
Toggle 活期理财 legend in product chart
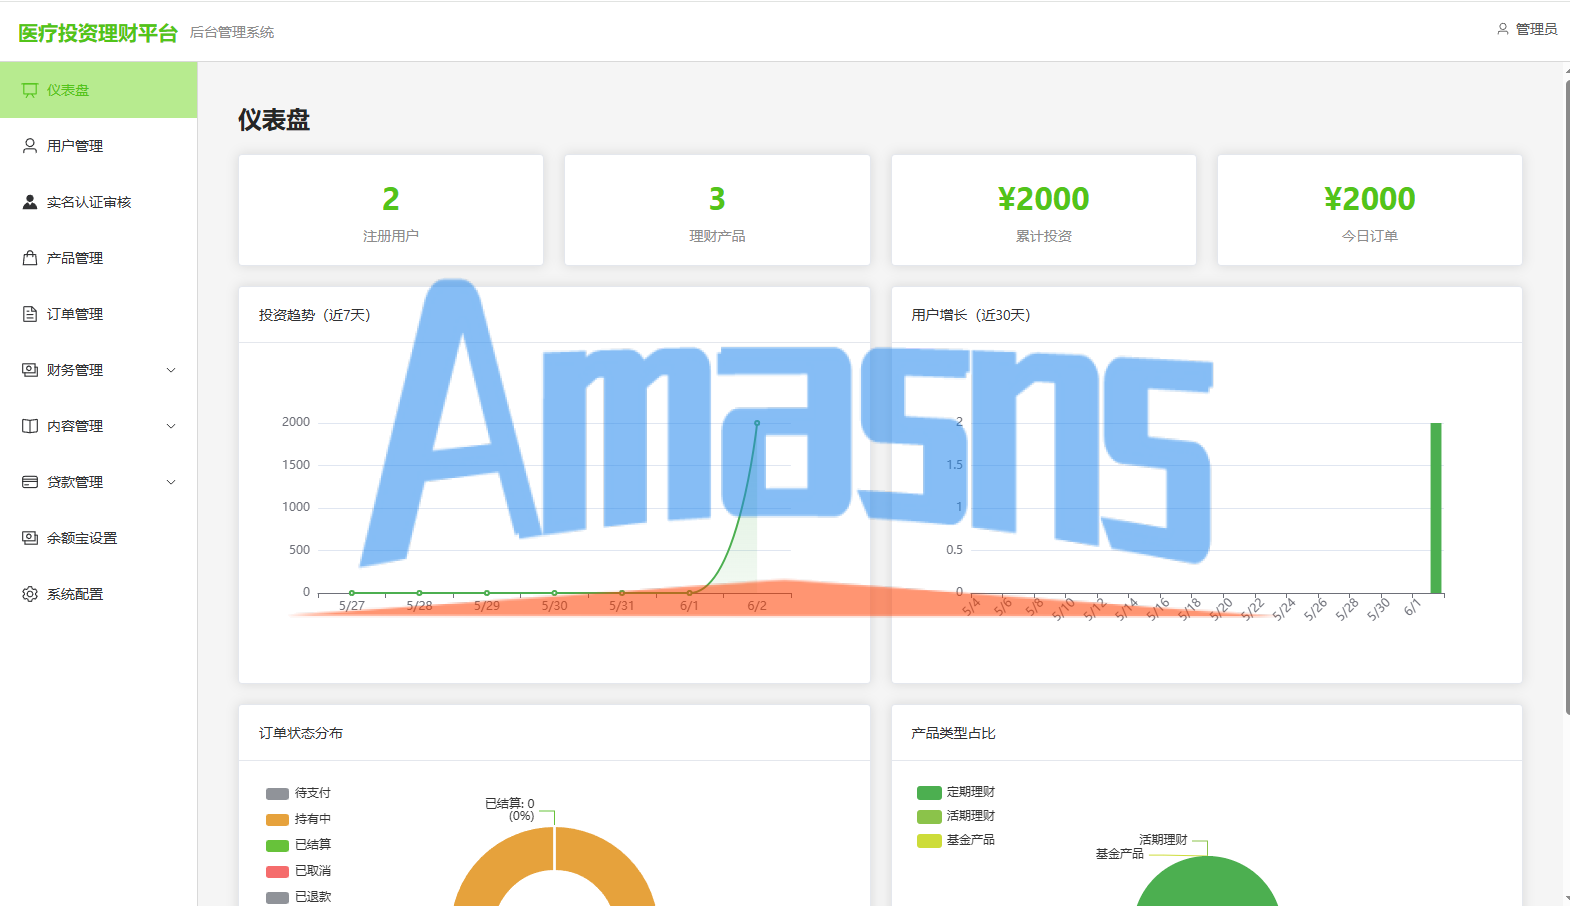point(956,816)
